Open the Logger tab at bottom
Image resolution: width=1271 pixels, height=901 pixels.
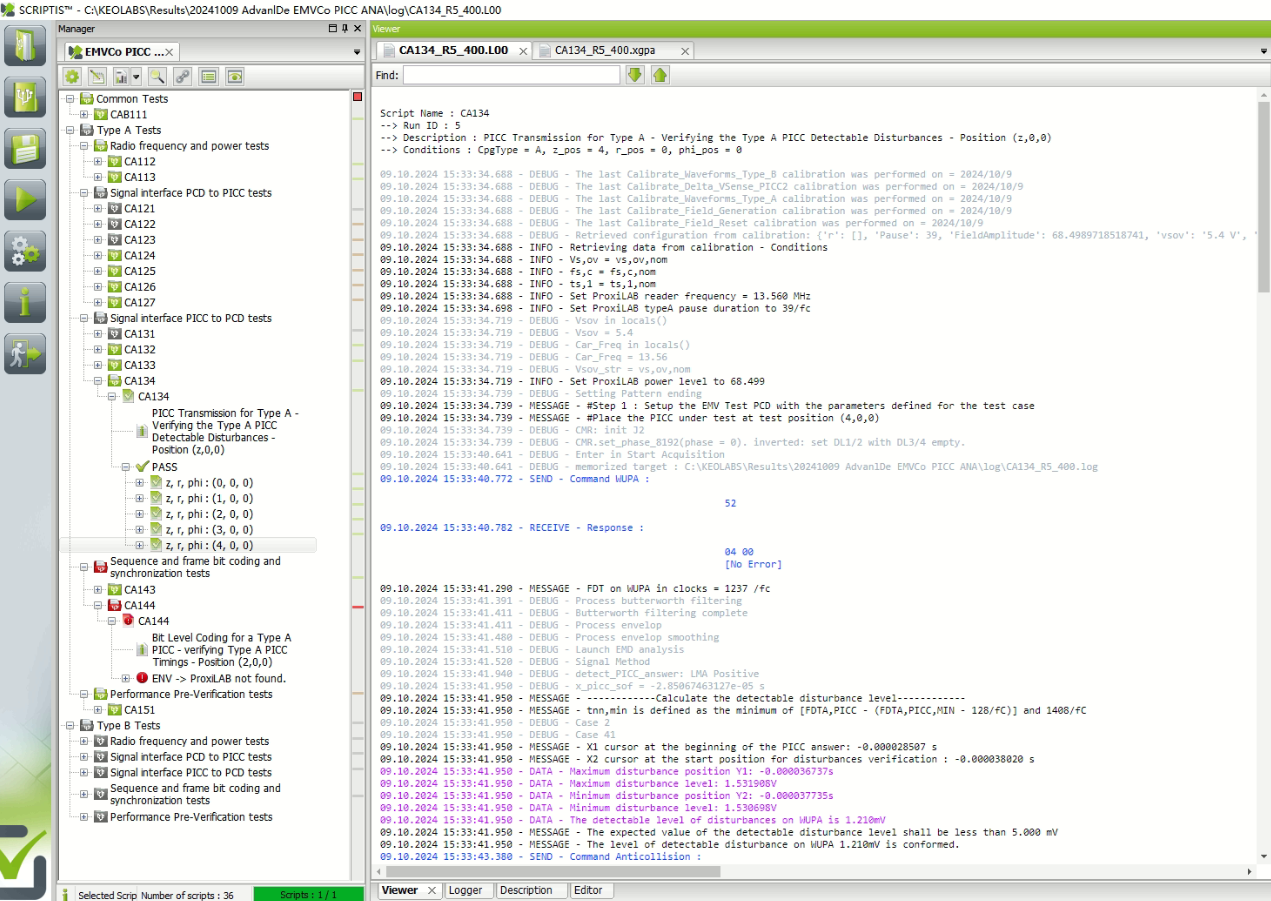pos(465,890)
